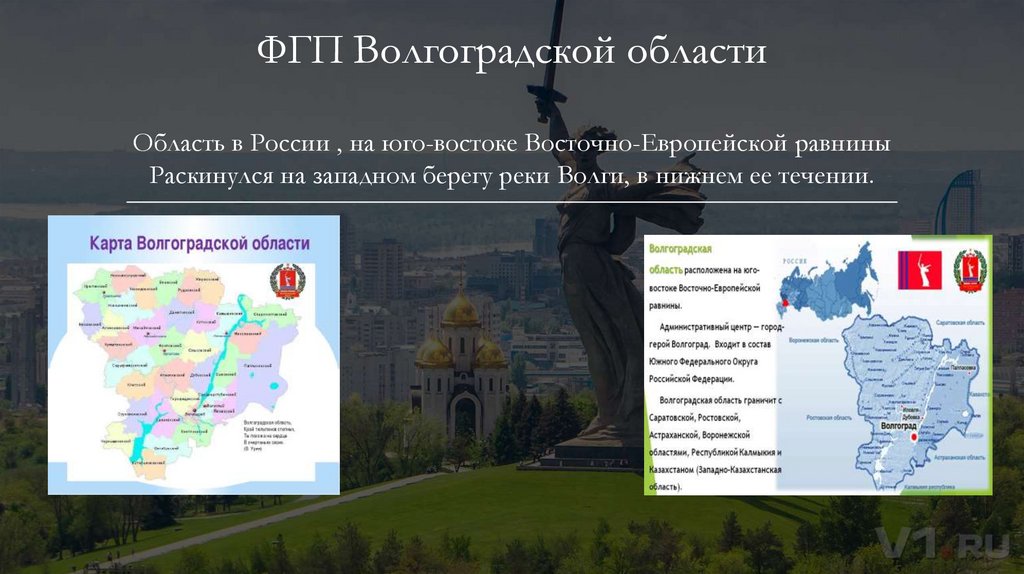Select the line beginning Область в России
The width and height of the screenshot is (1024, 574).
coord(511,142)
